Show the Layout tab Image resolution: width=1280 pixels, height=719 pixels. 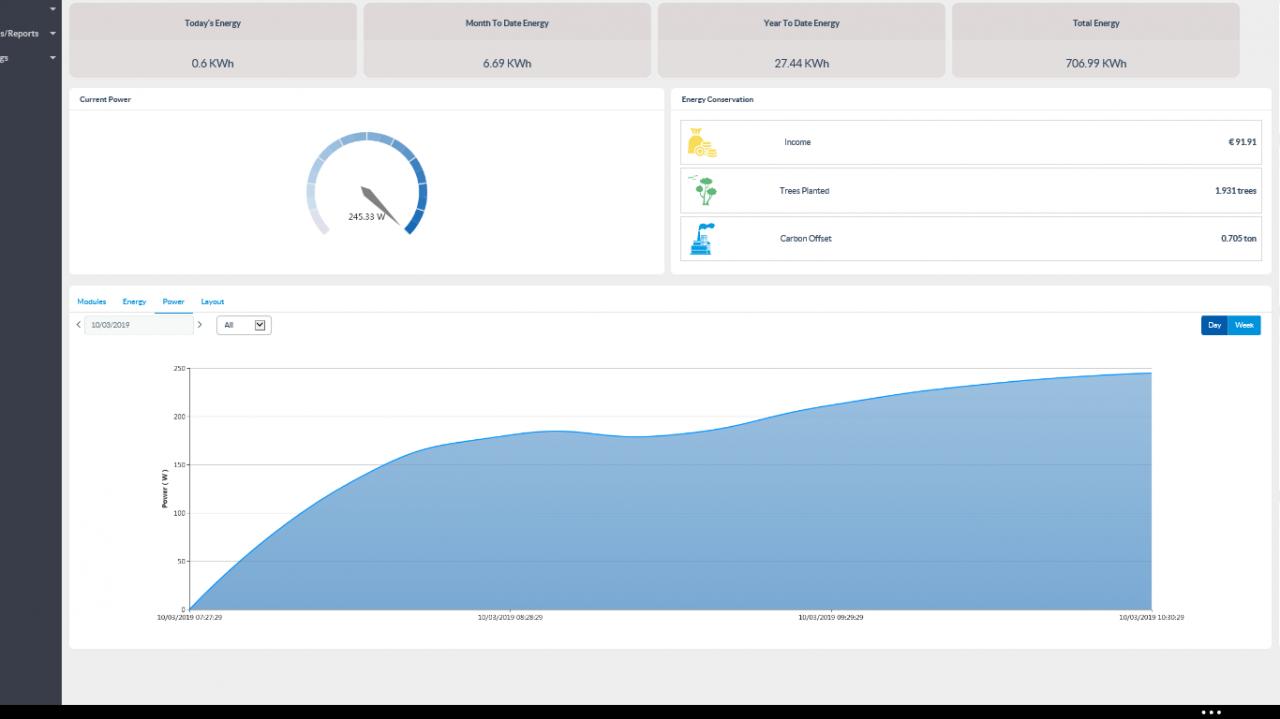[212, 301]
